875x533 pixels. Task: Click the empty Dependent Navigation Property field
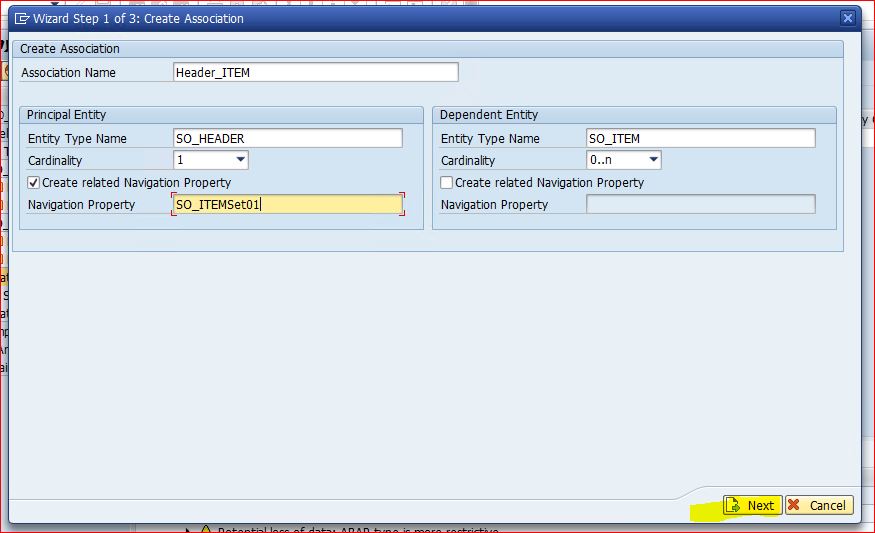coord(700,205)
